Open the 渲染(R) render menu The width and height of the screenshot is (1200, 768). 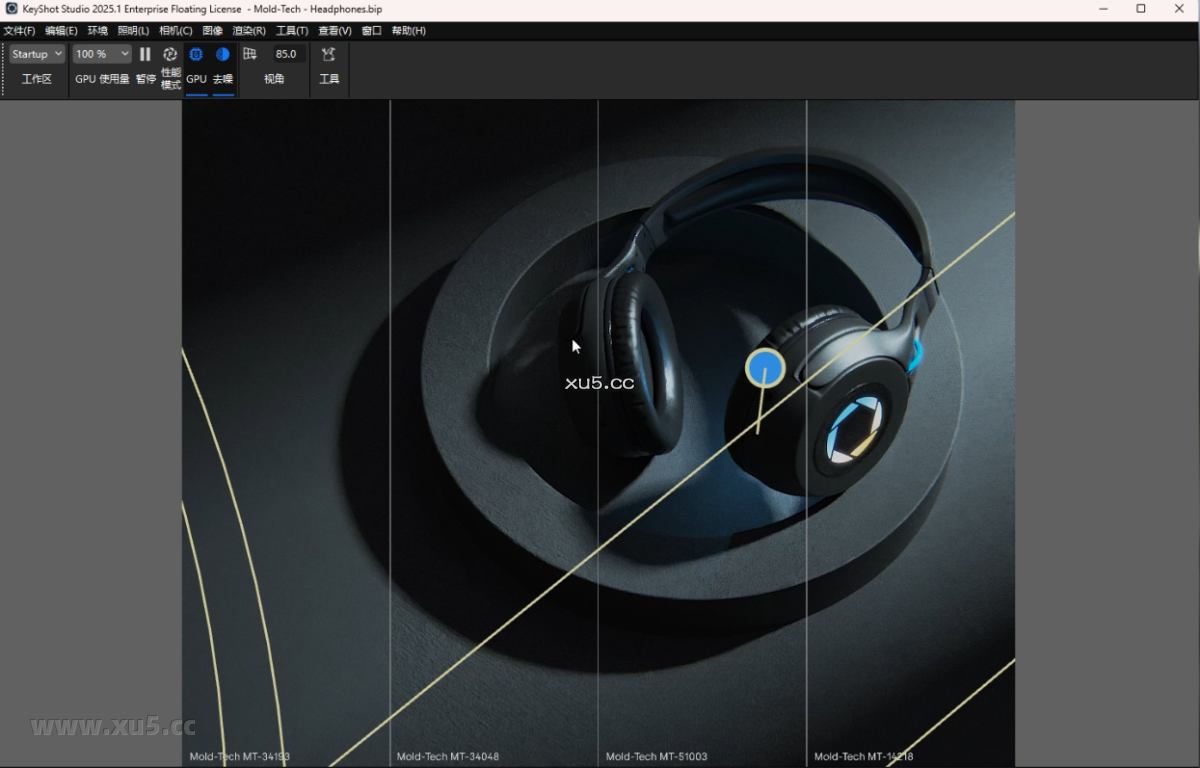tap(248, 30)
